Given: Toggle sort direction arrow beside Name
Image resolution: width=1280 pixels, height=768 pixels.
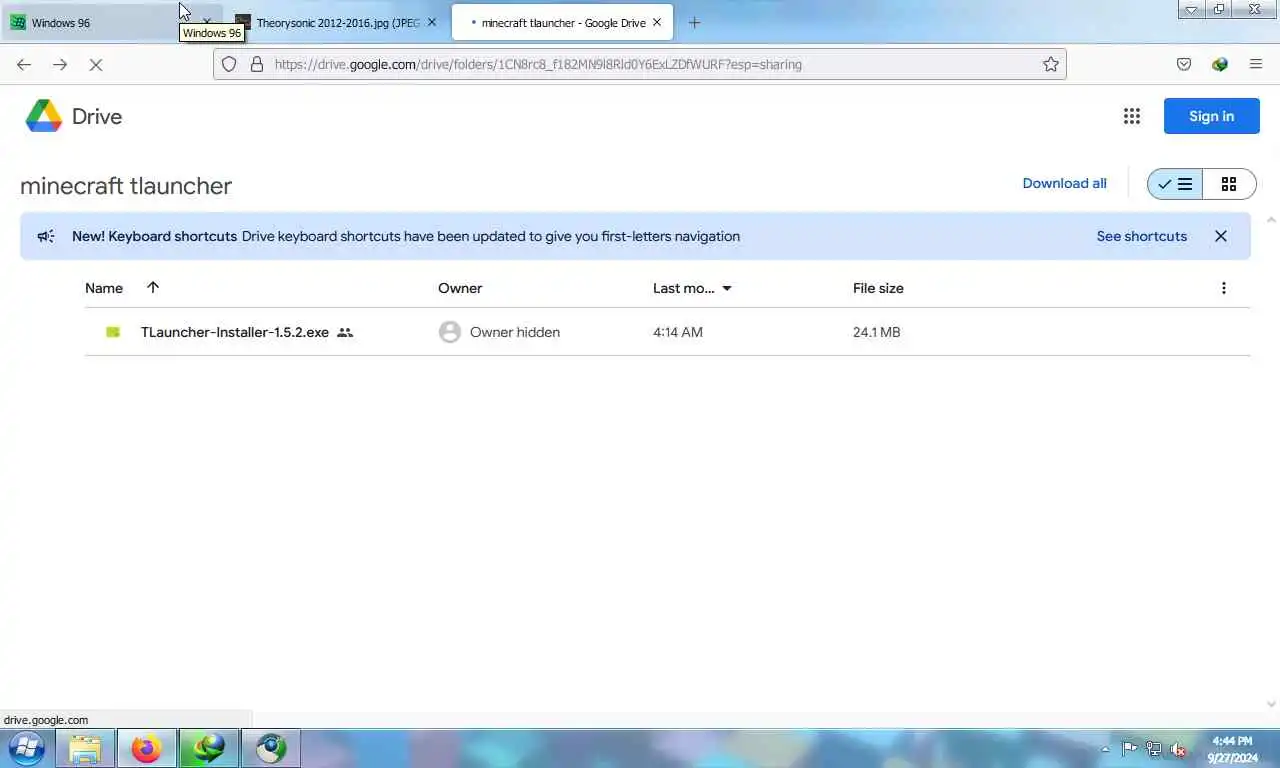Looking at the screenshot, I should pyautogui.click(x=153, y=287).
